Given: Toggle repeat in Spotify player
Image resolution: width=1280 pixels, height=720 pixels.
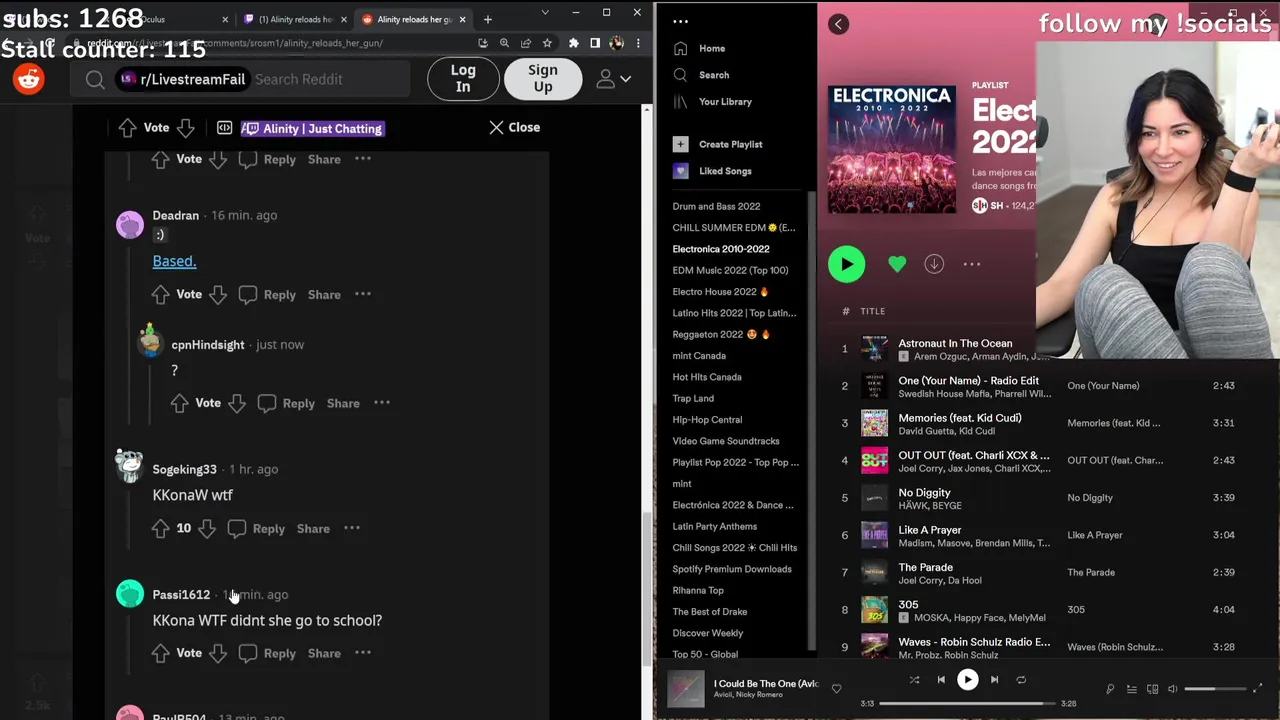Looking at the screenshot, I should pos(1021,680).
